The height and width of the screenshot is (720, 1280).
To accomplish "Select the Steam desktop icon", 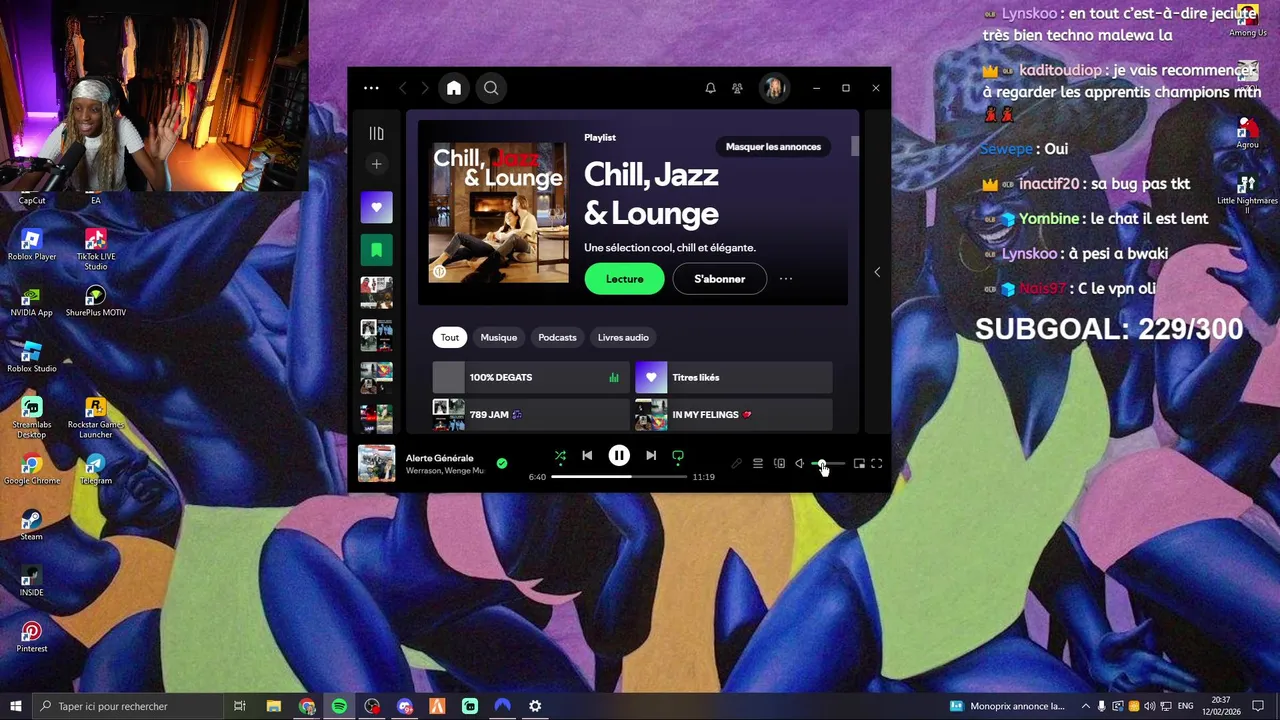I will click(32, 525).
